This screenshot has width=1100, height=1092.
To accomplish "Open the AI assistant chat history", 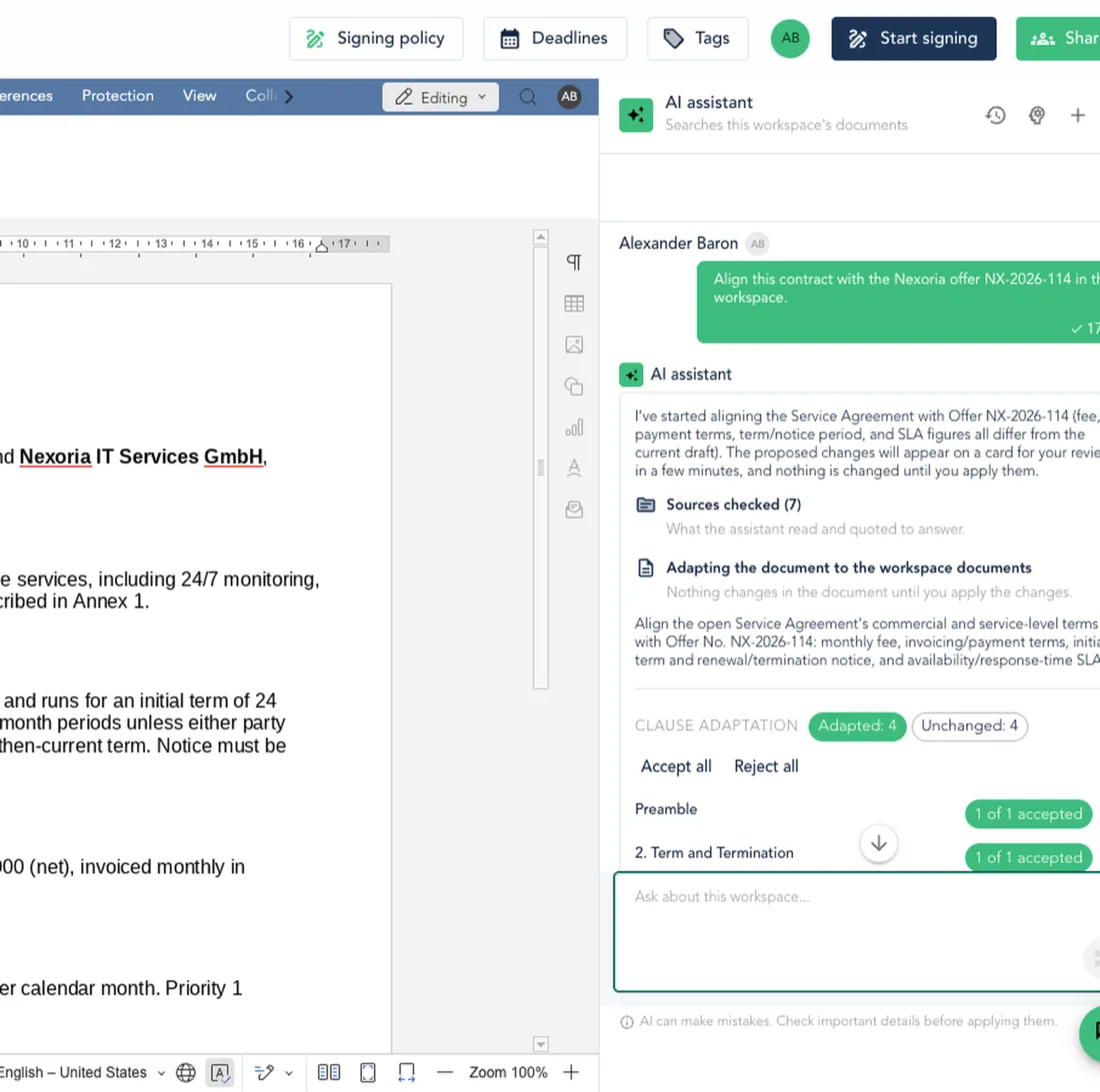I will pyautogui.click(x=995, y=116).
